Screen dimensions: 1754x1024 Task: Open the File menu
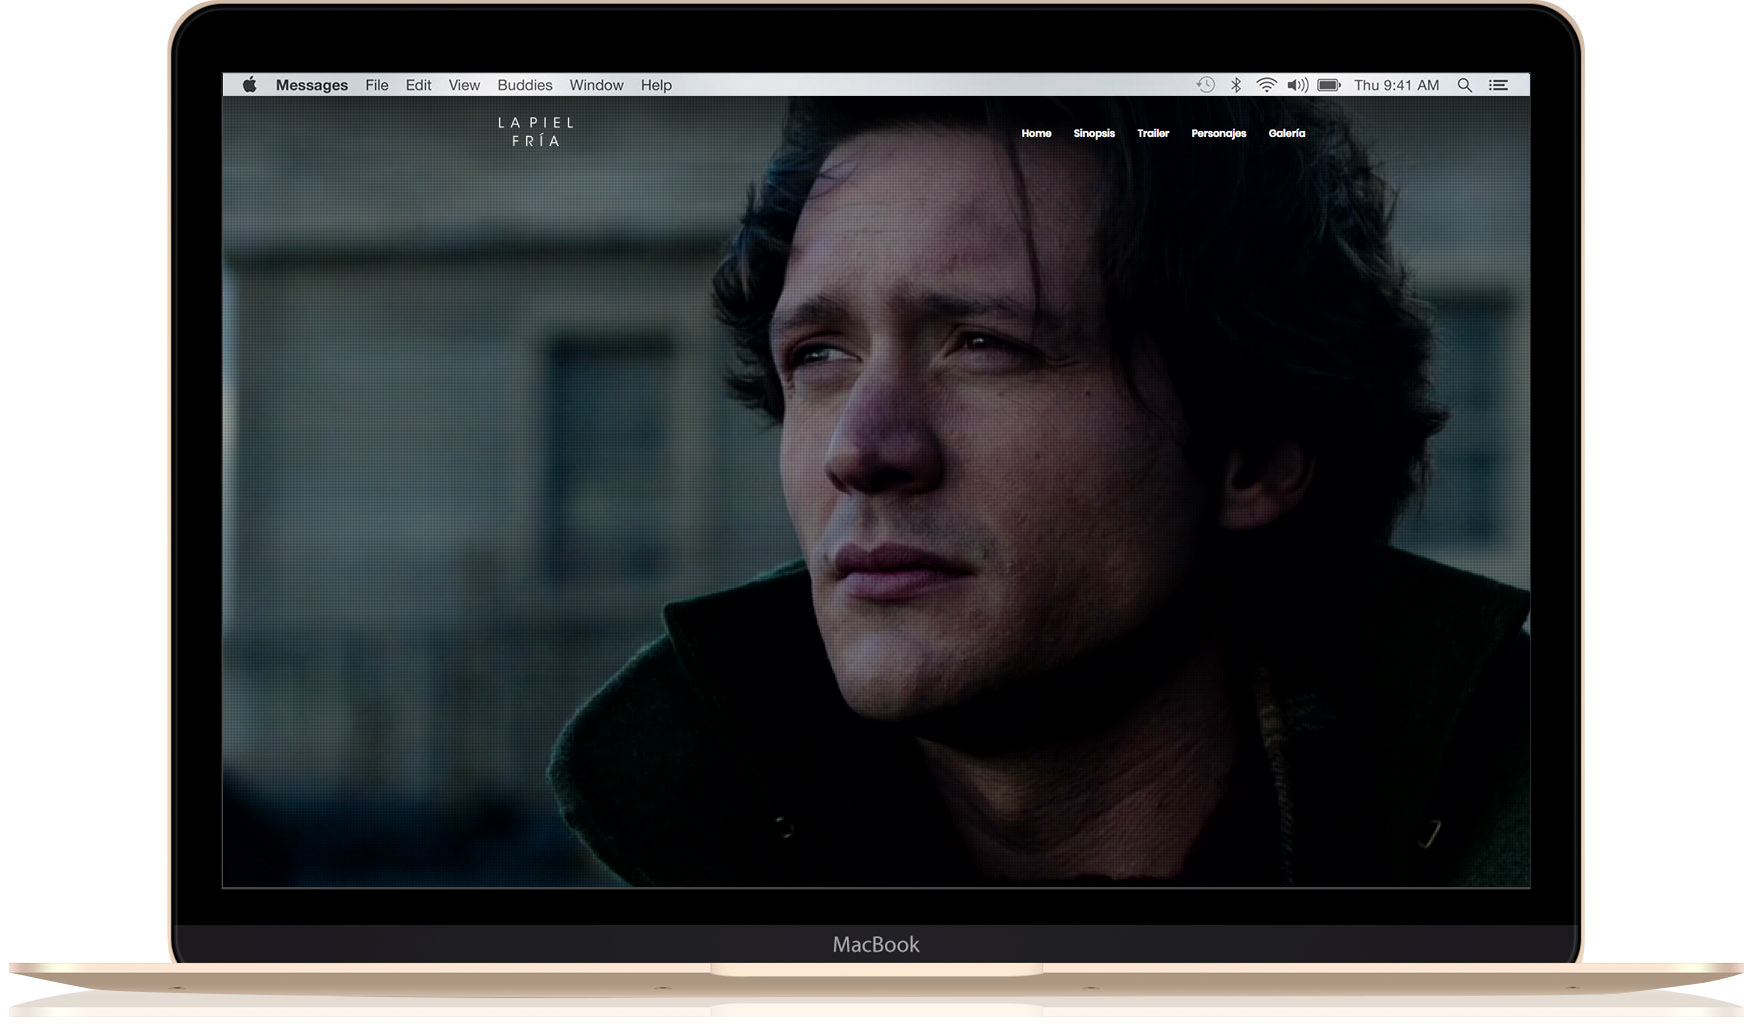point(377,85)
